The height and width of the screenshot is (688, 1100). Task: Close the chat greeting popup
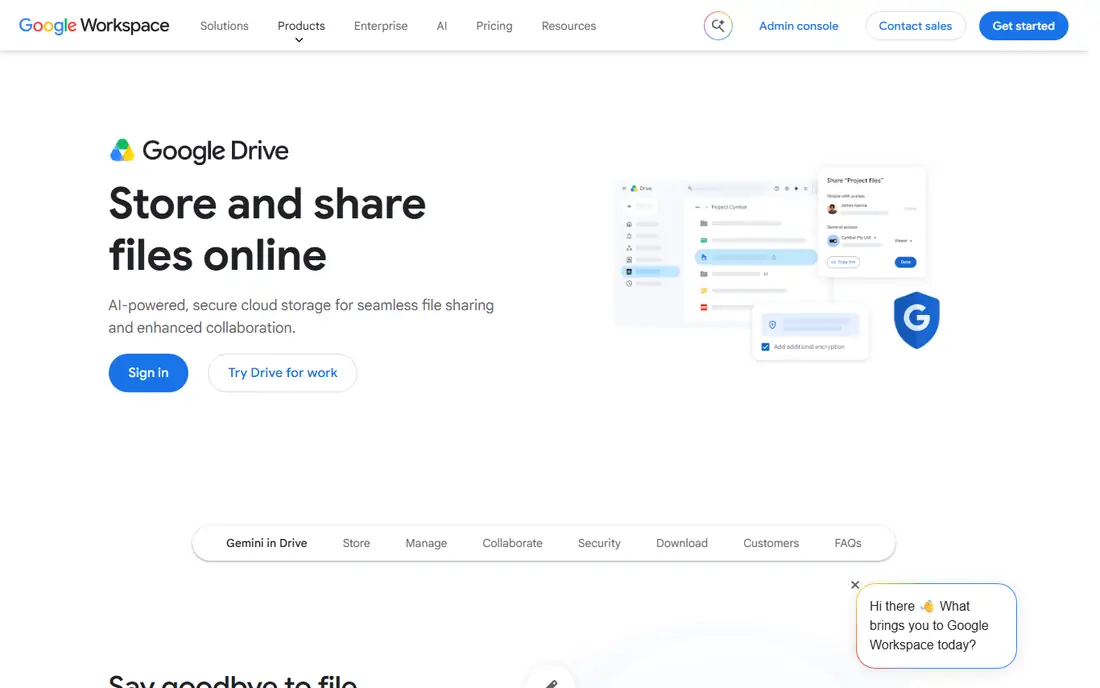(x=854, y=584)
